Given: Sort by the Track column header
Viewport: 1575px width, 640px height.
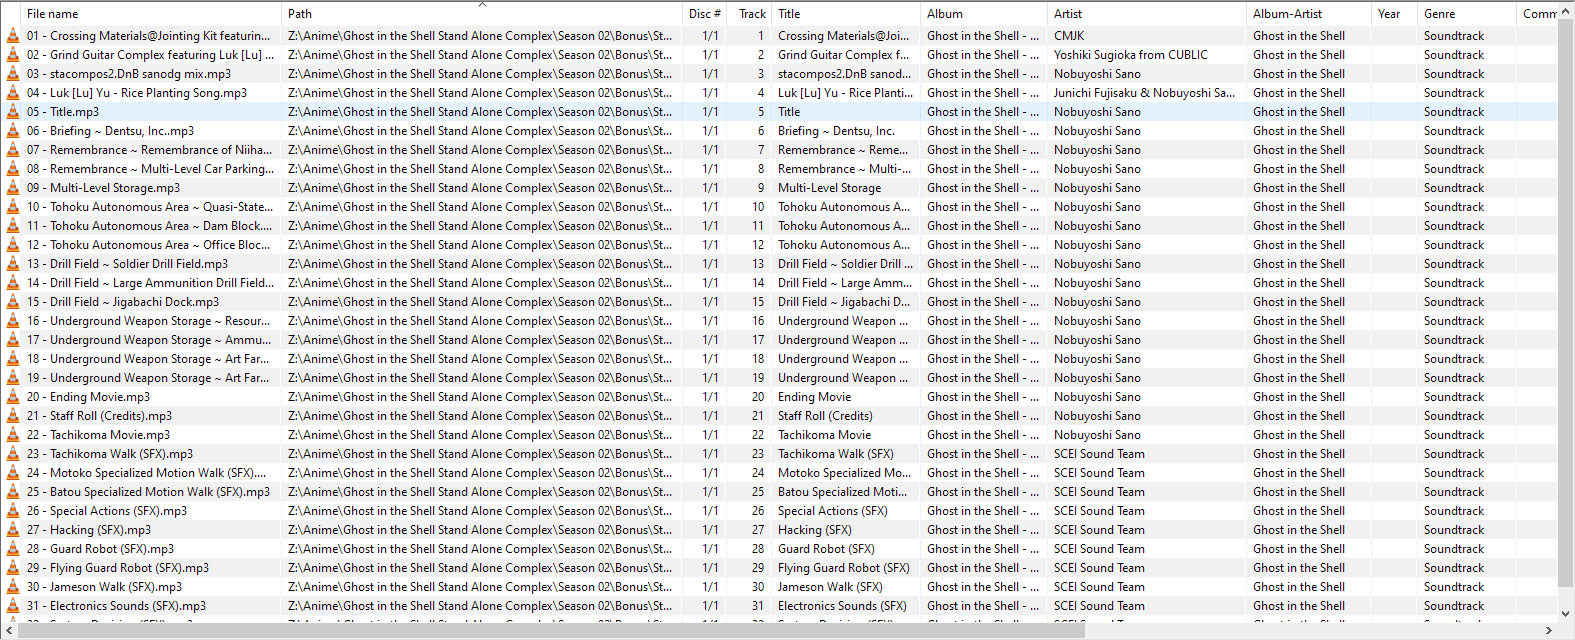Looking at the screenshot, I should pyautogui.click(x=751, y=14).
